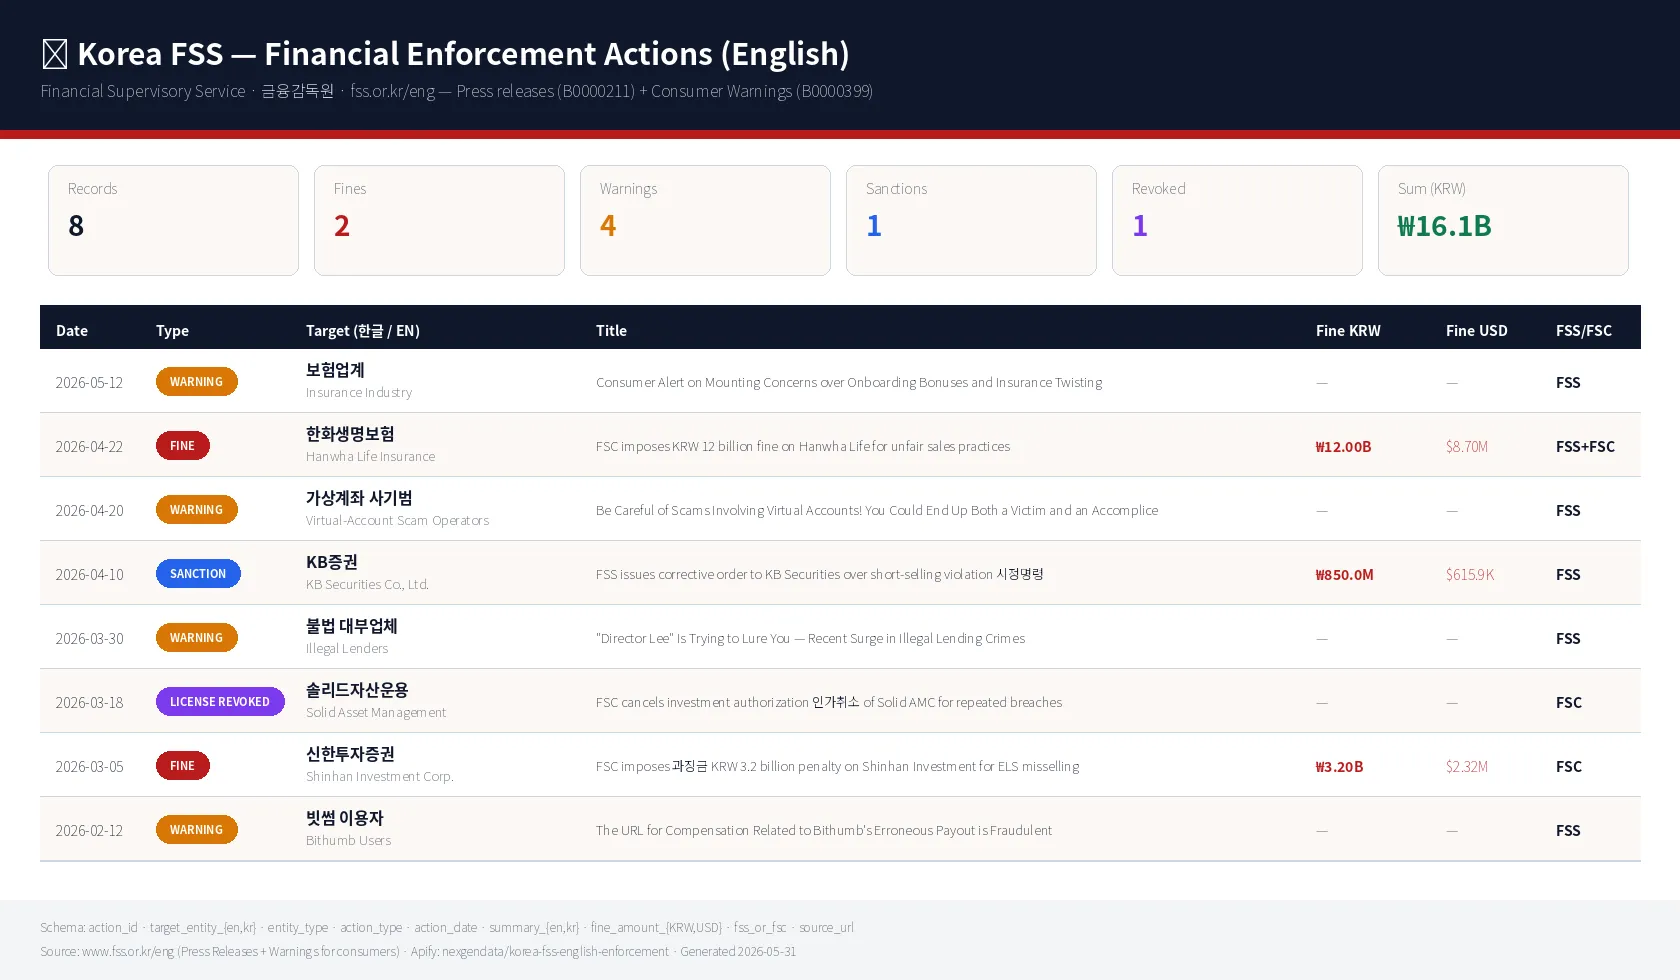Screen dimensions: 1680x980
Task: Select date 2026-05-12
Action: (x=89, y=383)
